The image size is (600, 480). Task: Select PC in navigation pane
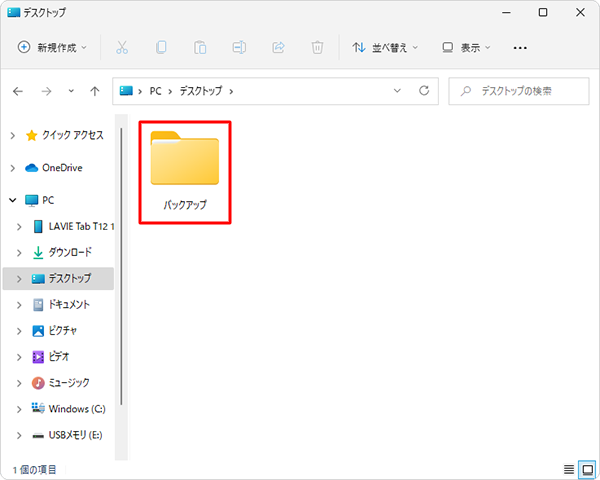tap(48, 200)
